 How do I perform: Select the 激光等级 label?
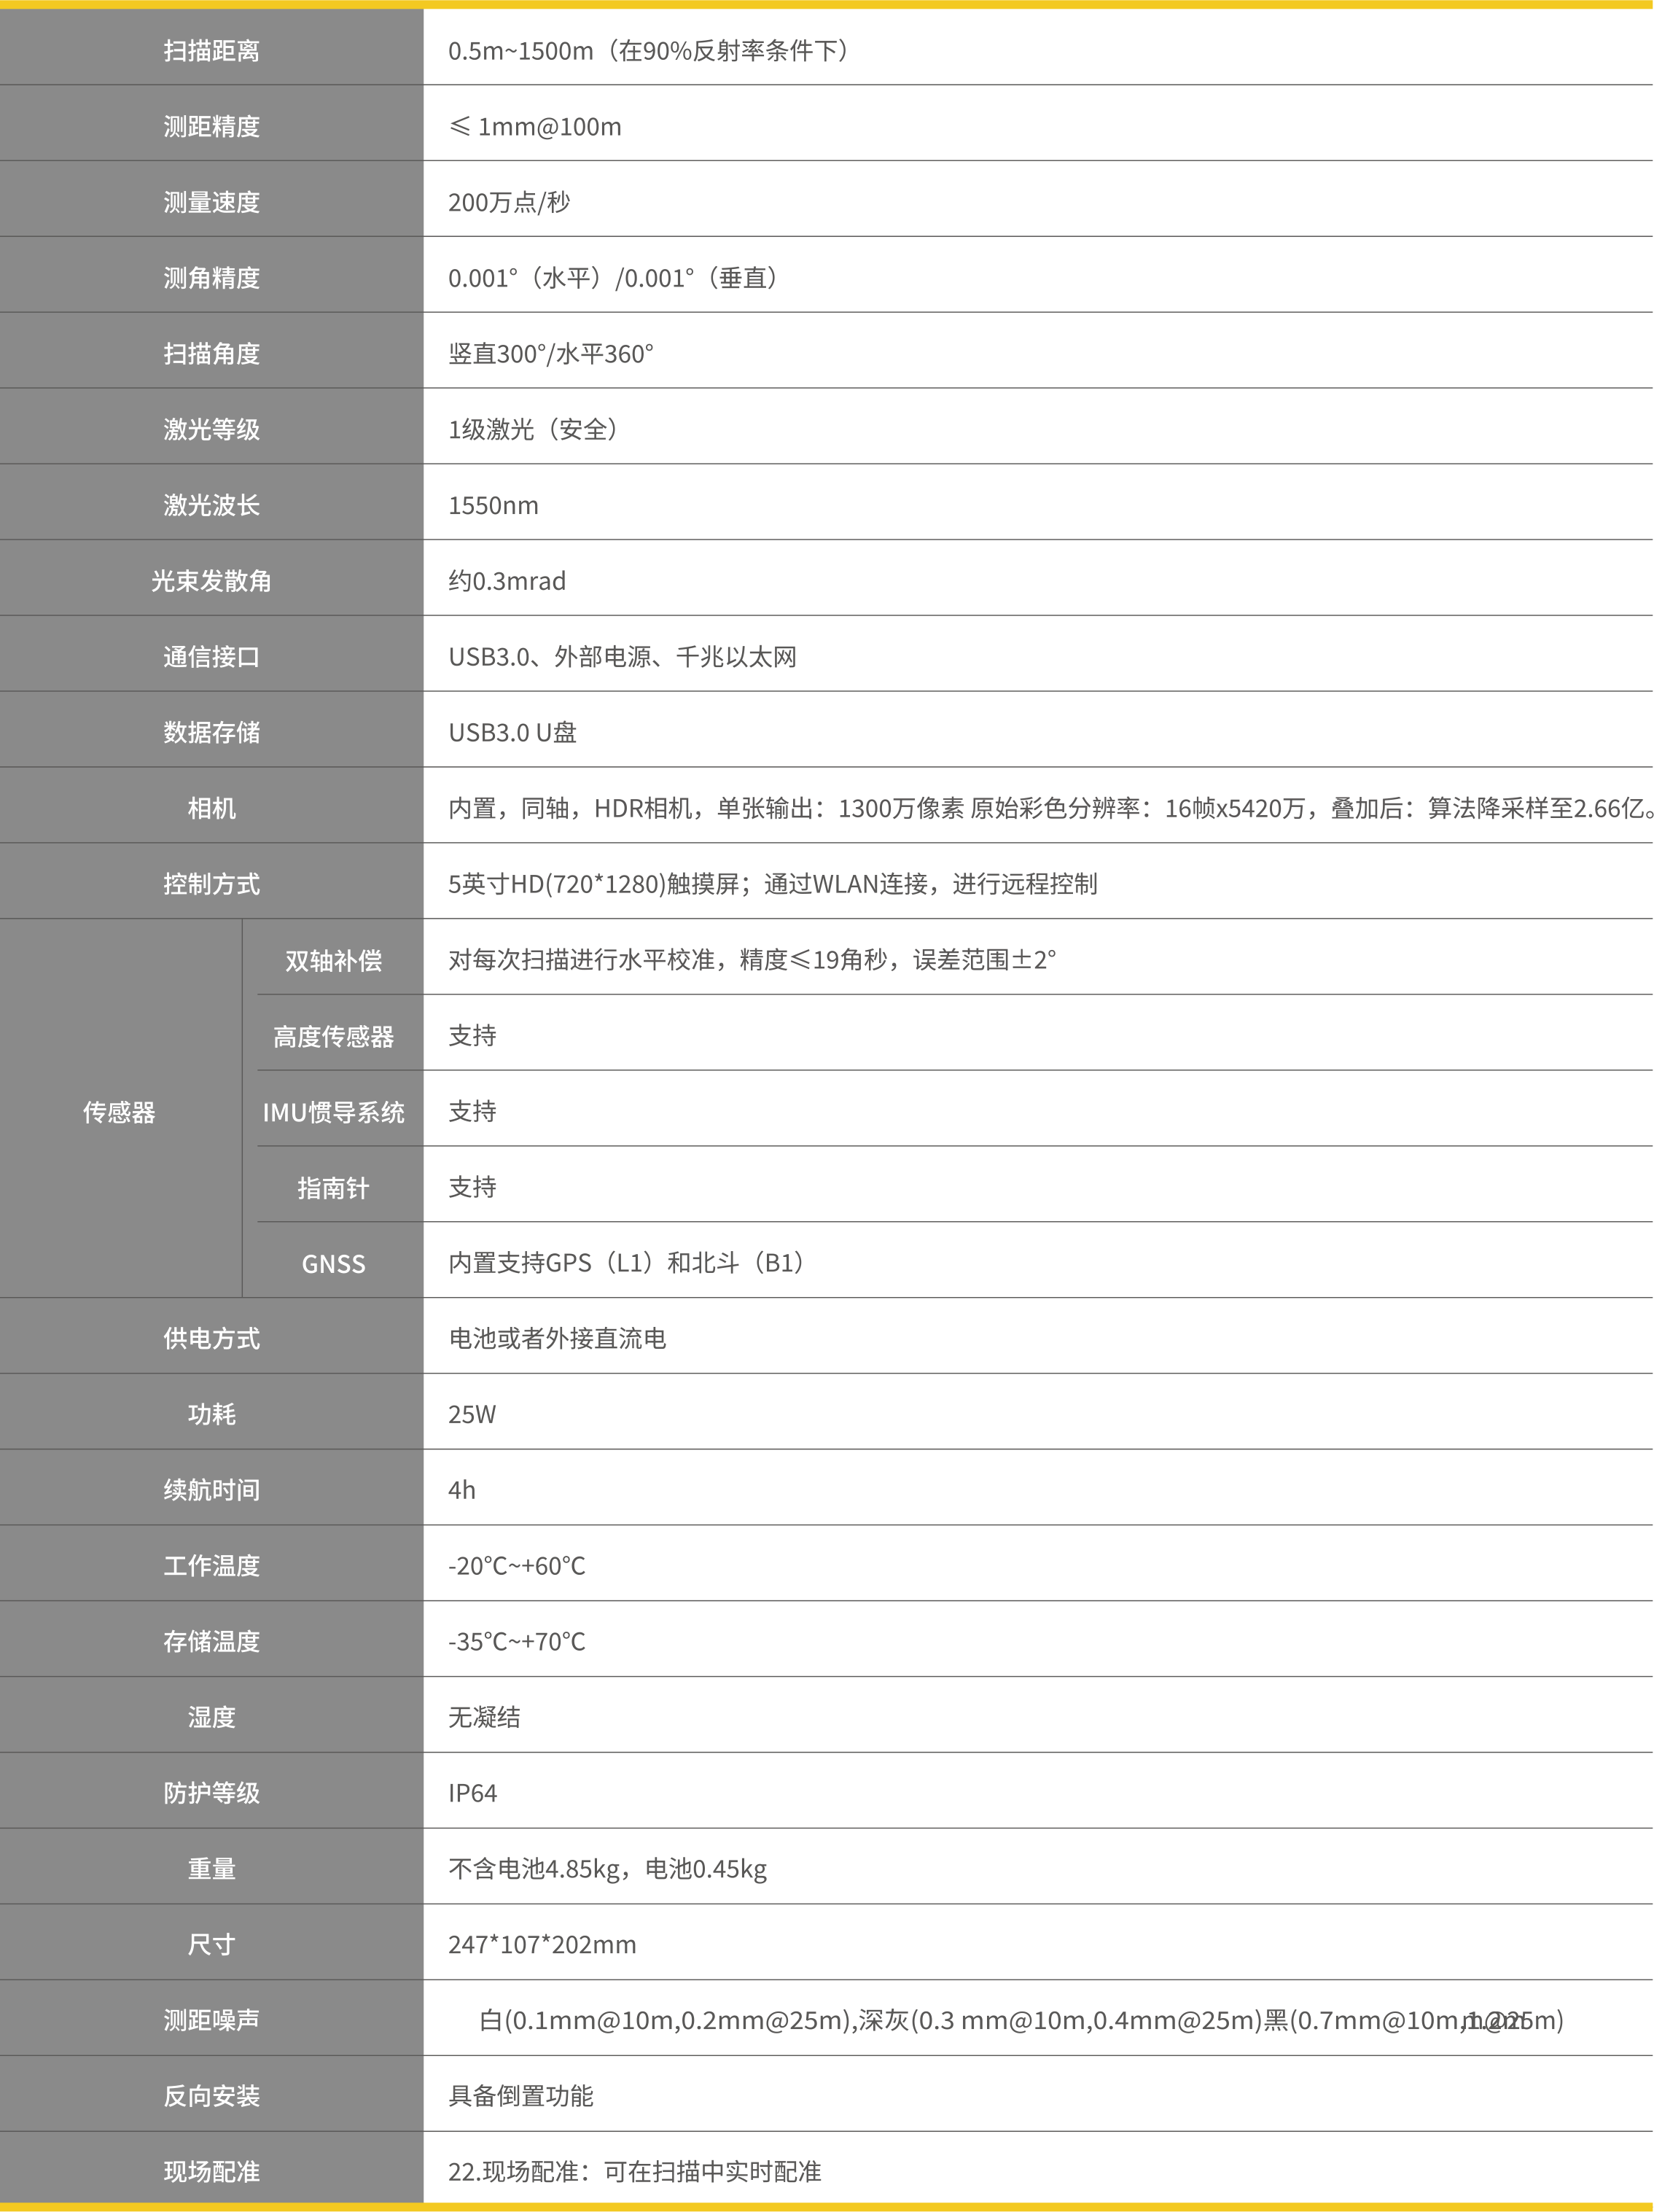[x=211, y=429]
